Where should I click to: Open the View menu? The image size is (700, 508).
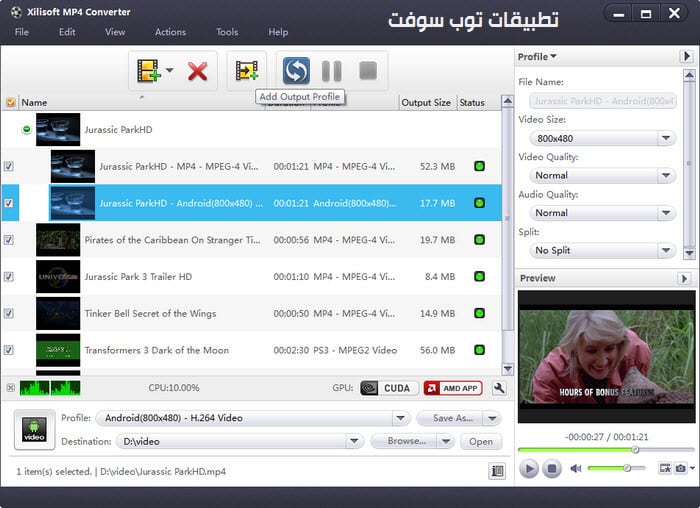coord(115,32)
